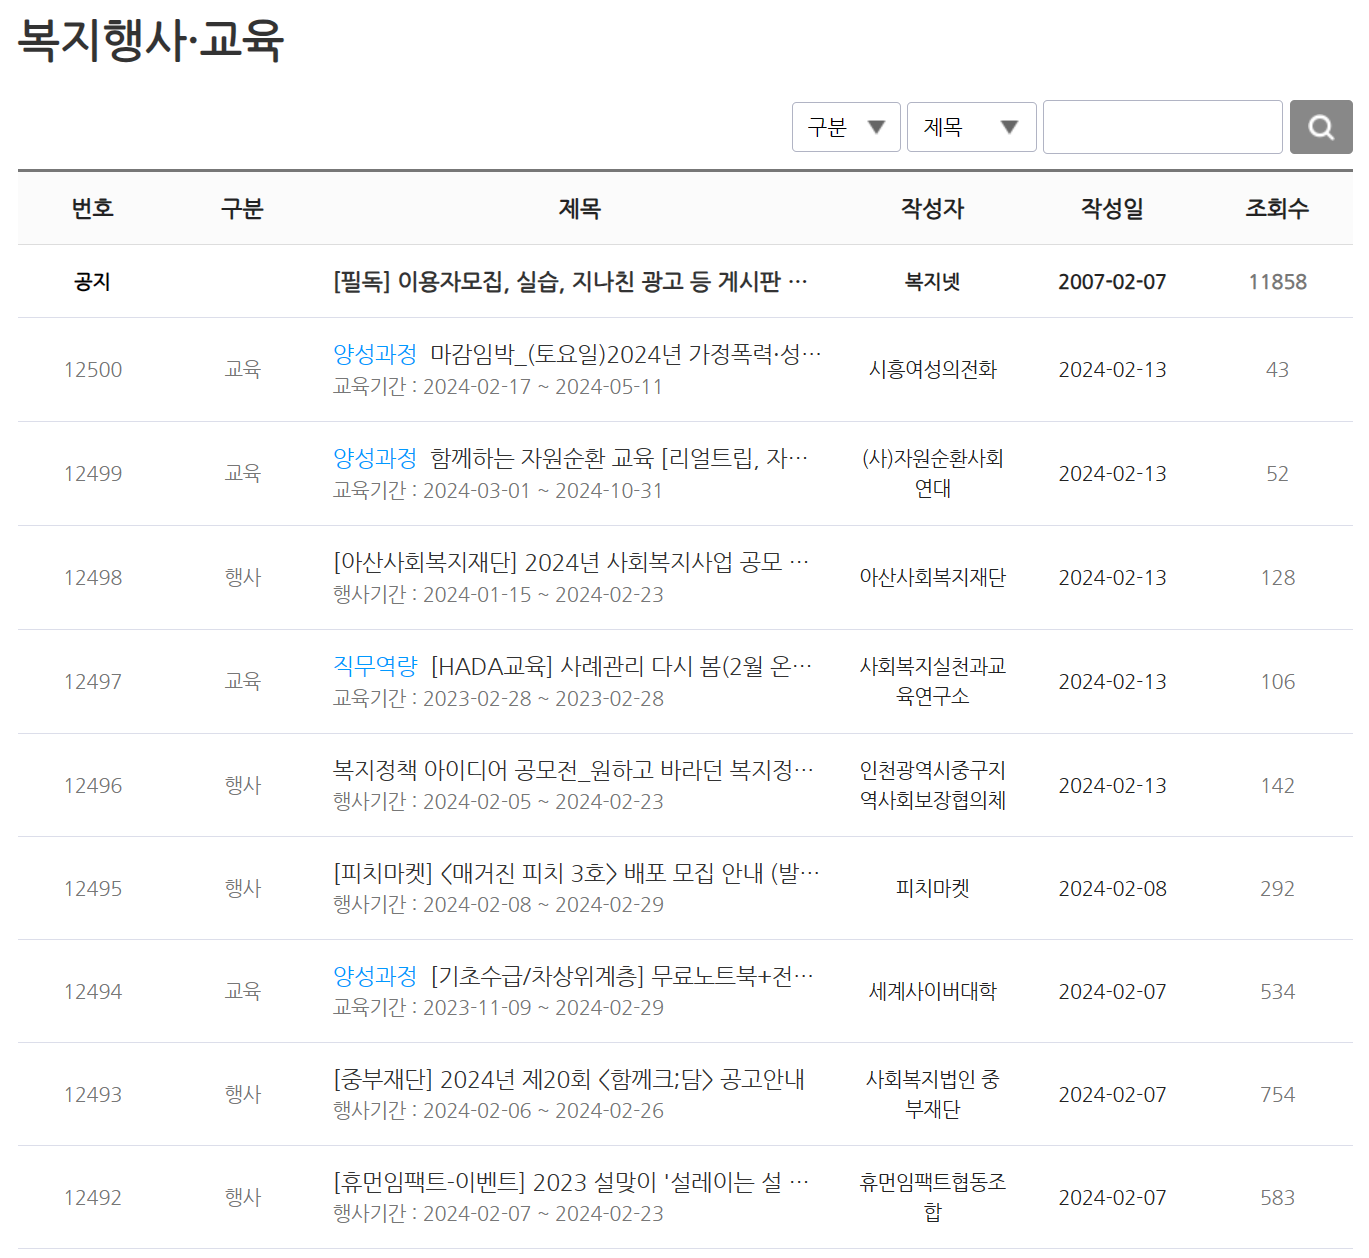Click post number 12493

point(93,1095)
